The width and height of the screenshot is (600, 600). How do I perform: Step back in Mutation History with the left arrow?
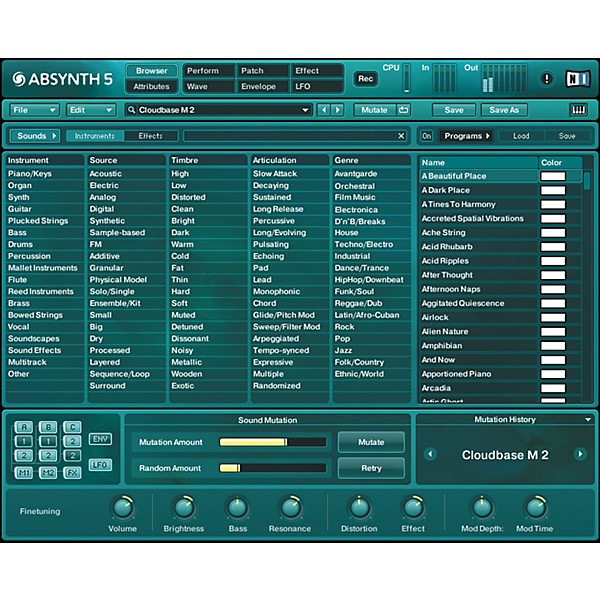[430, 454]
